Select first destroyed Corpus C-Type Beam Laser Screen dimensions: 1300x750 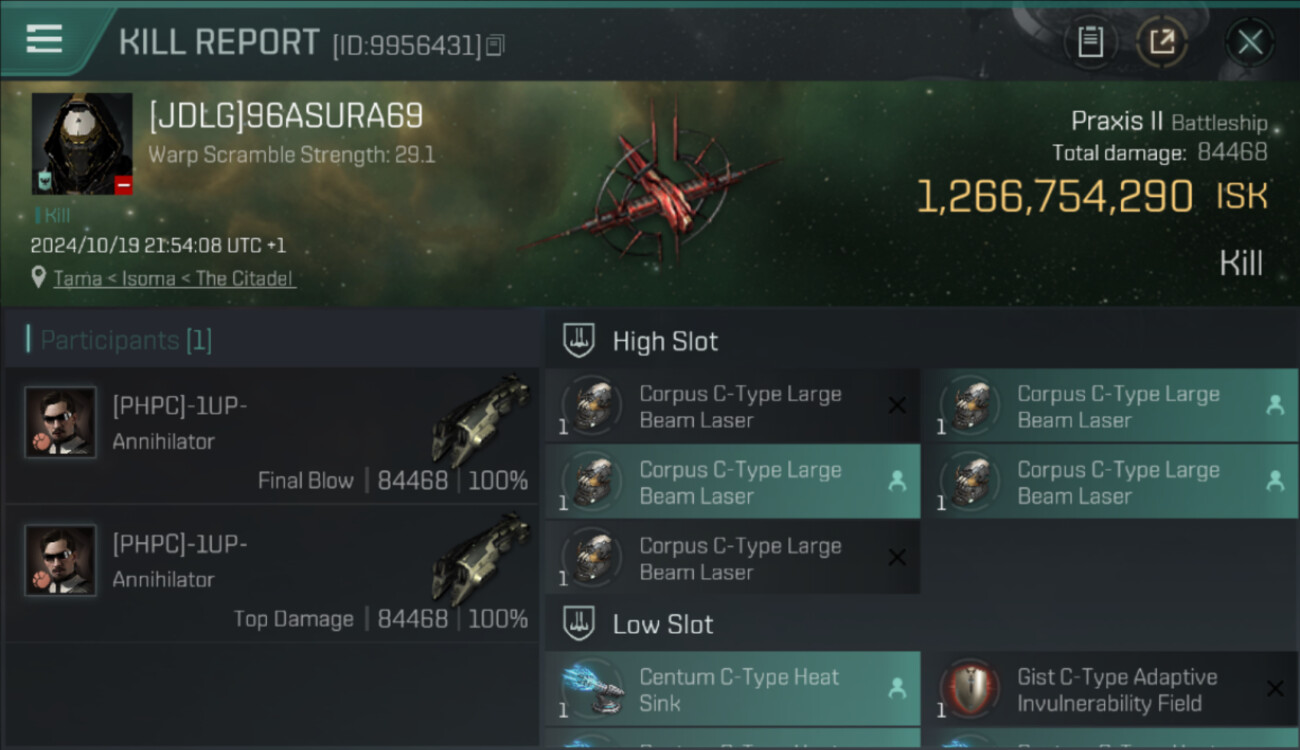click(733, 405)
